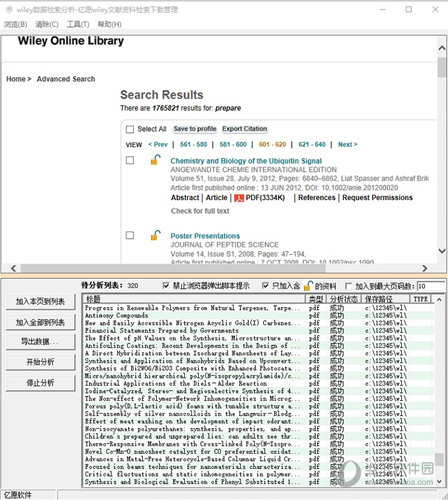
Task: Click 开始分析 button
Action: click(x=40, y=362)
